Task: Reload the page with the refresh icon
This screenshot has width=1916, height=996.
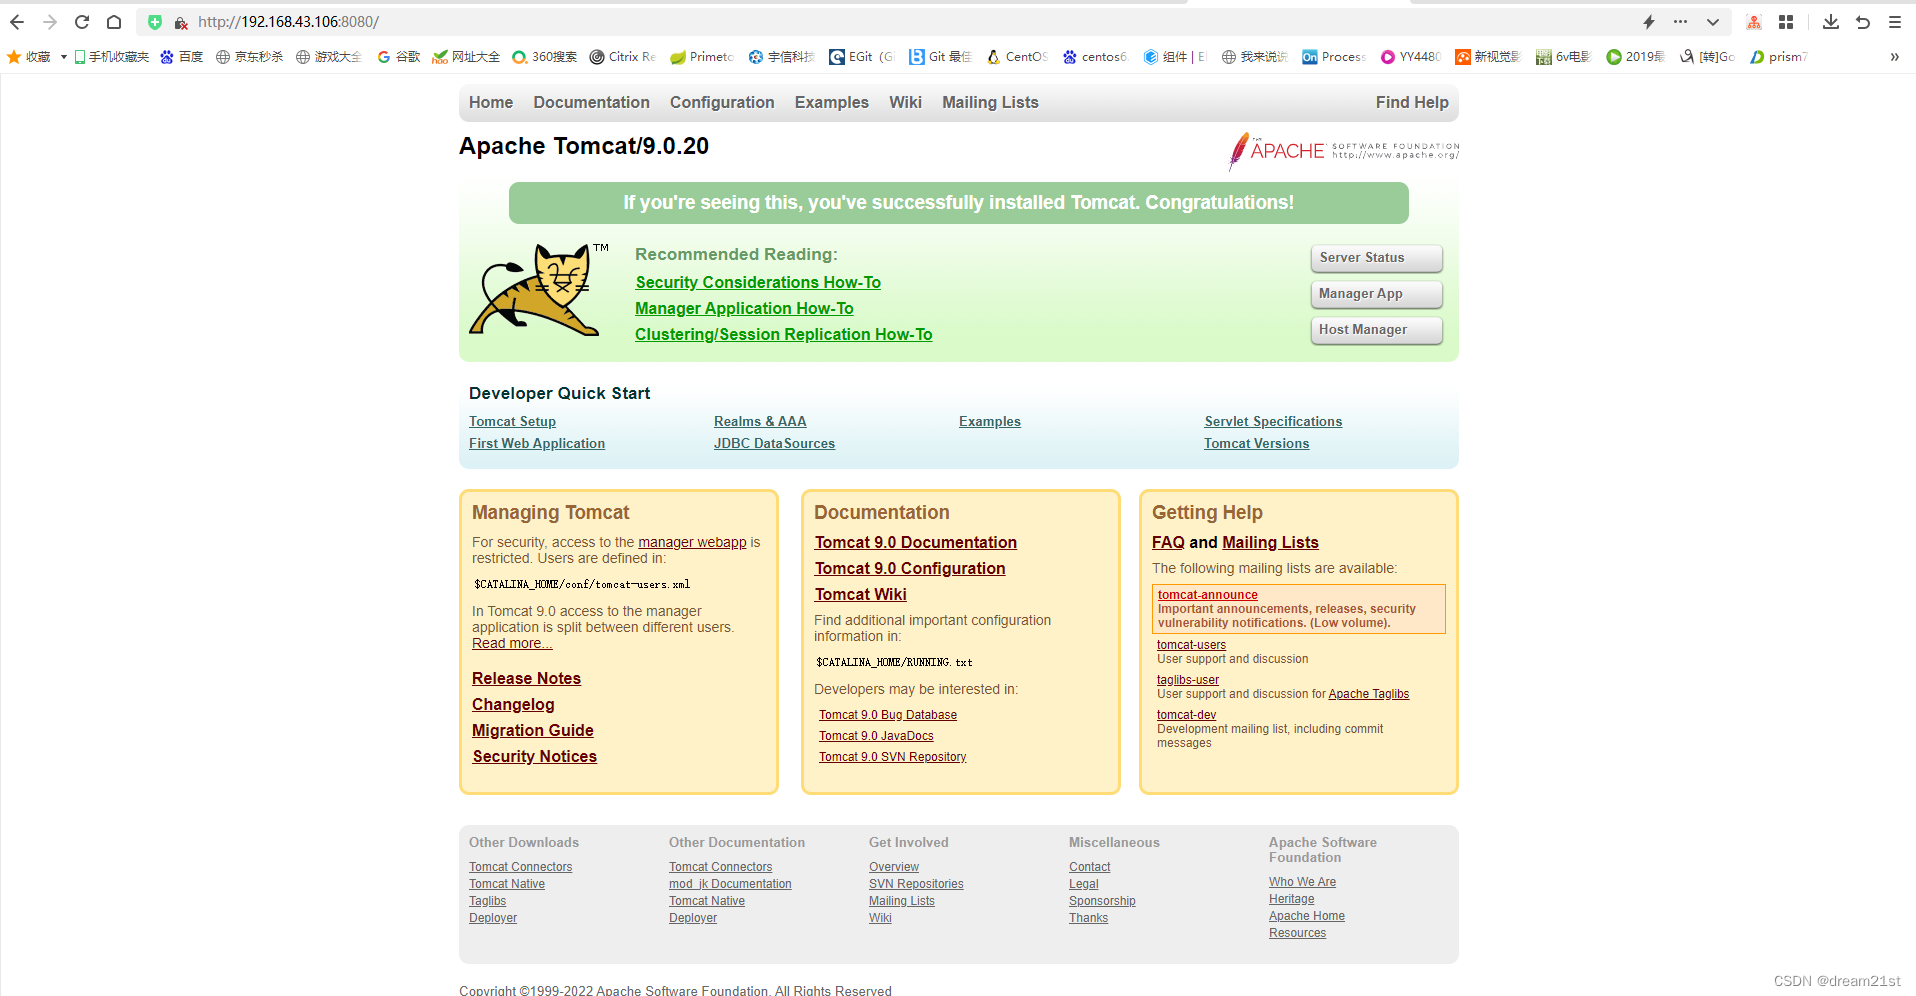Action: [82, 22]
